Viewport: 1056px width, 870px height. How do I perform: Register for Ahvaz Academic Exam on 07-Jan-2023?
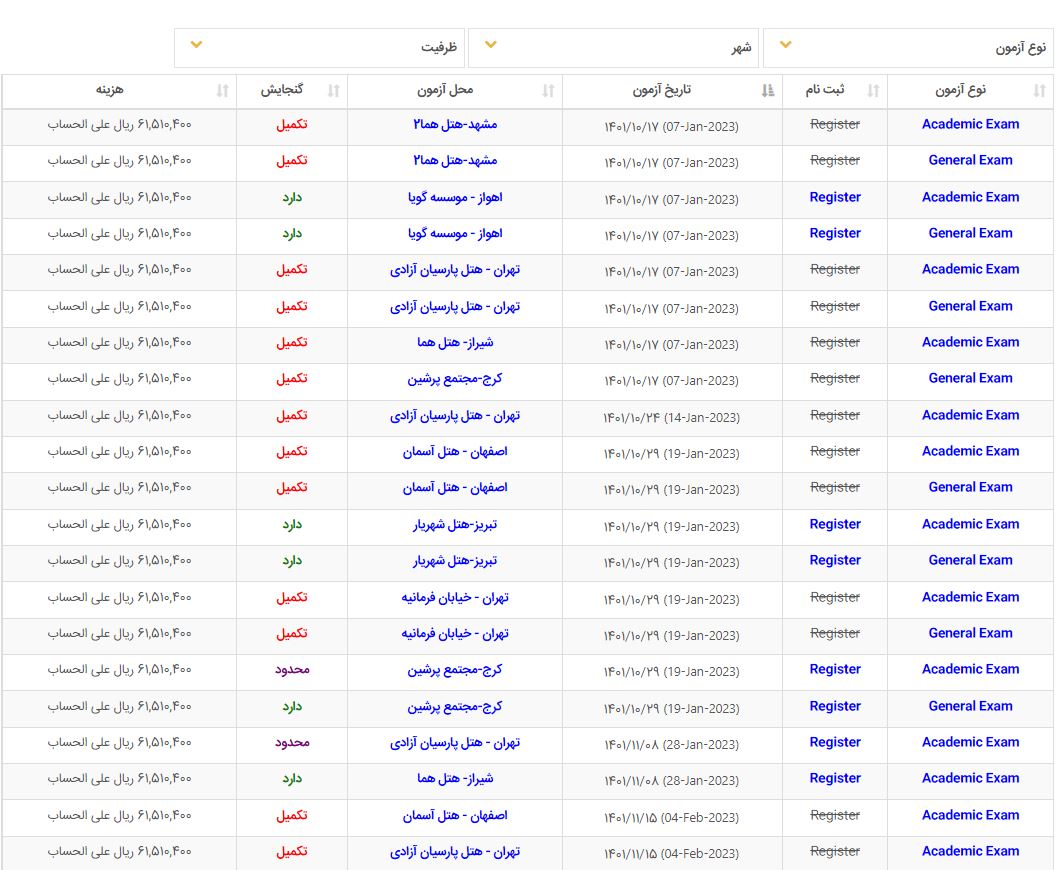coord(835,197)
